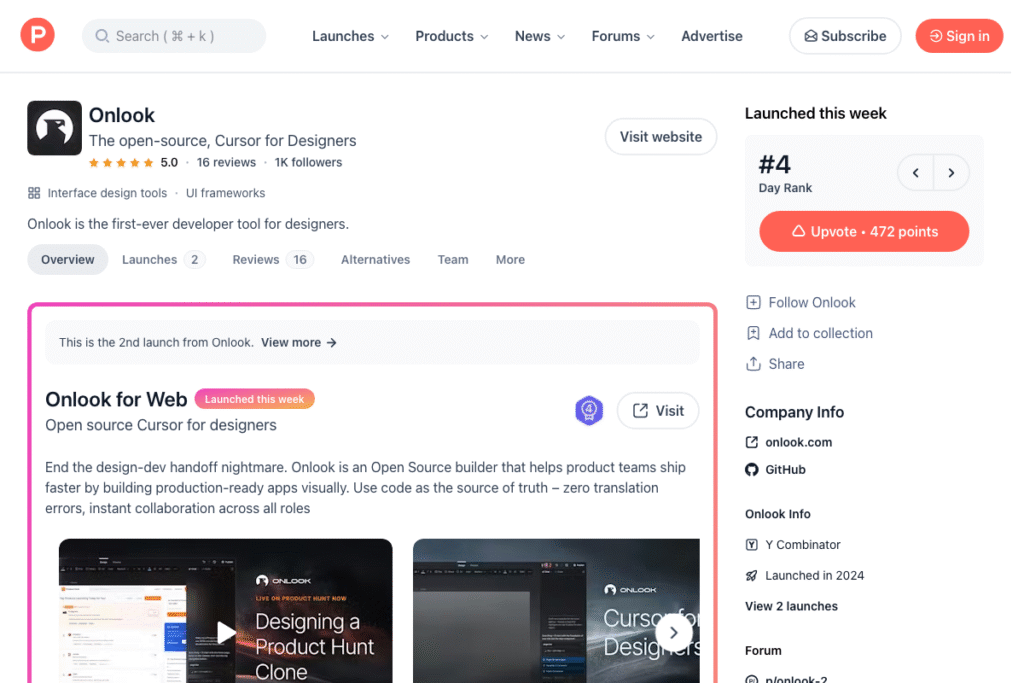Switch to the Reviews tab
Screen dimensions: 1024x683
click(256, 259)
